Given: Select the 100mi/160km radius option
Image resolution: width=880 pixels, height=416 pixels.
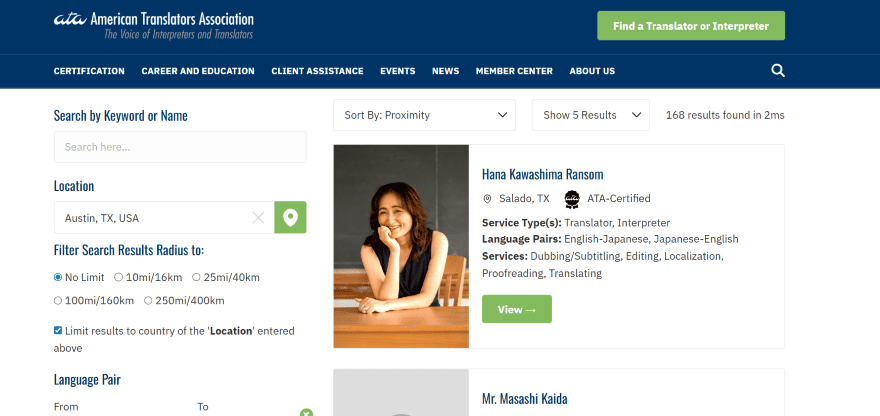Looking at the screenshot, I should pyautogui.click(x=58, y=301).
